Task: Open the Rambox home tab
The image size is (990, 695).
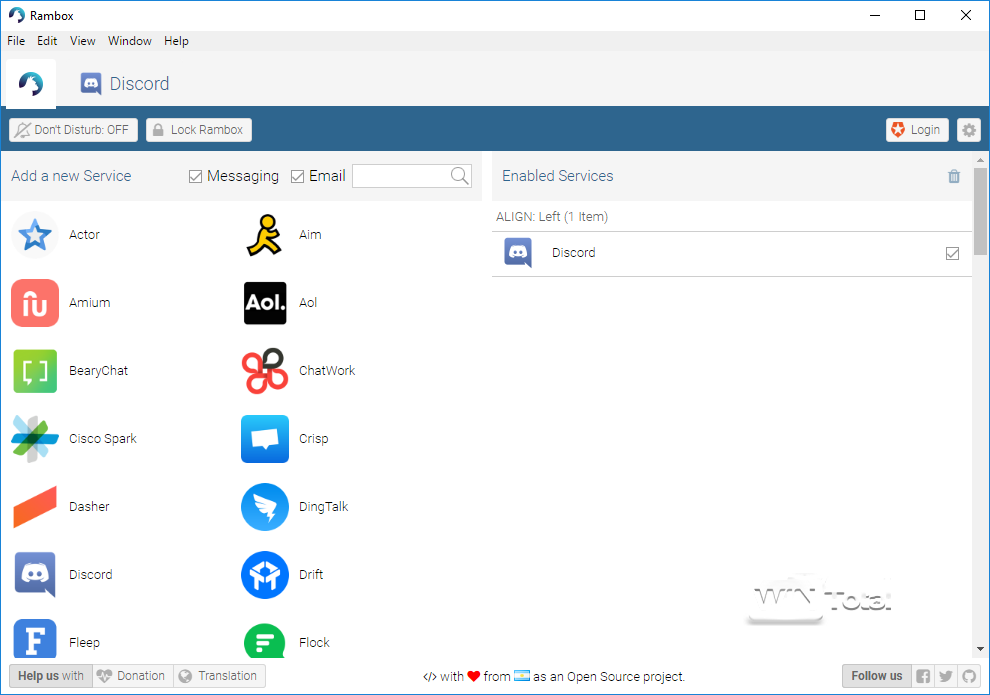Action: coord(31,83)
